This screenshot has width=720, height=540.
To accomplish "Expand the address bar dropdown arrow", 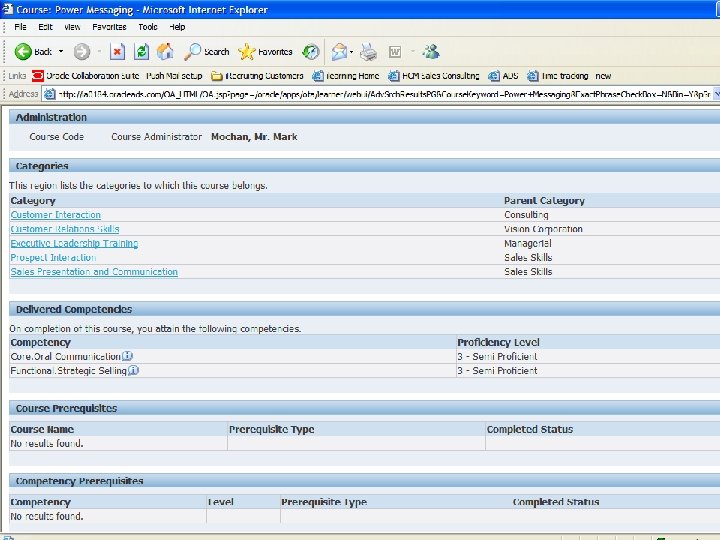I will pos(716,94).
